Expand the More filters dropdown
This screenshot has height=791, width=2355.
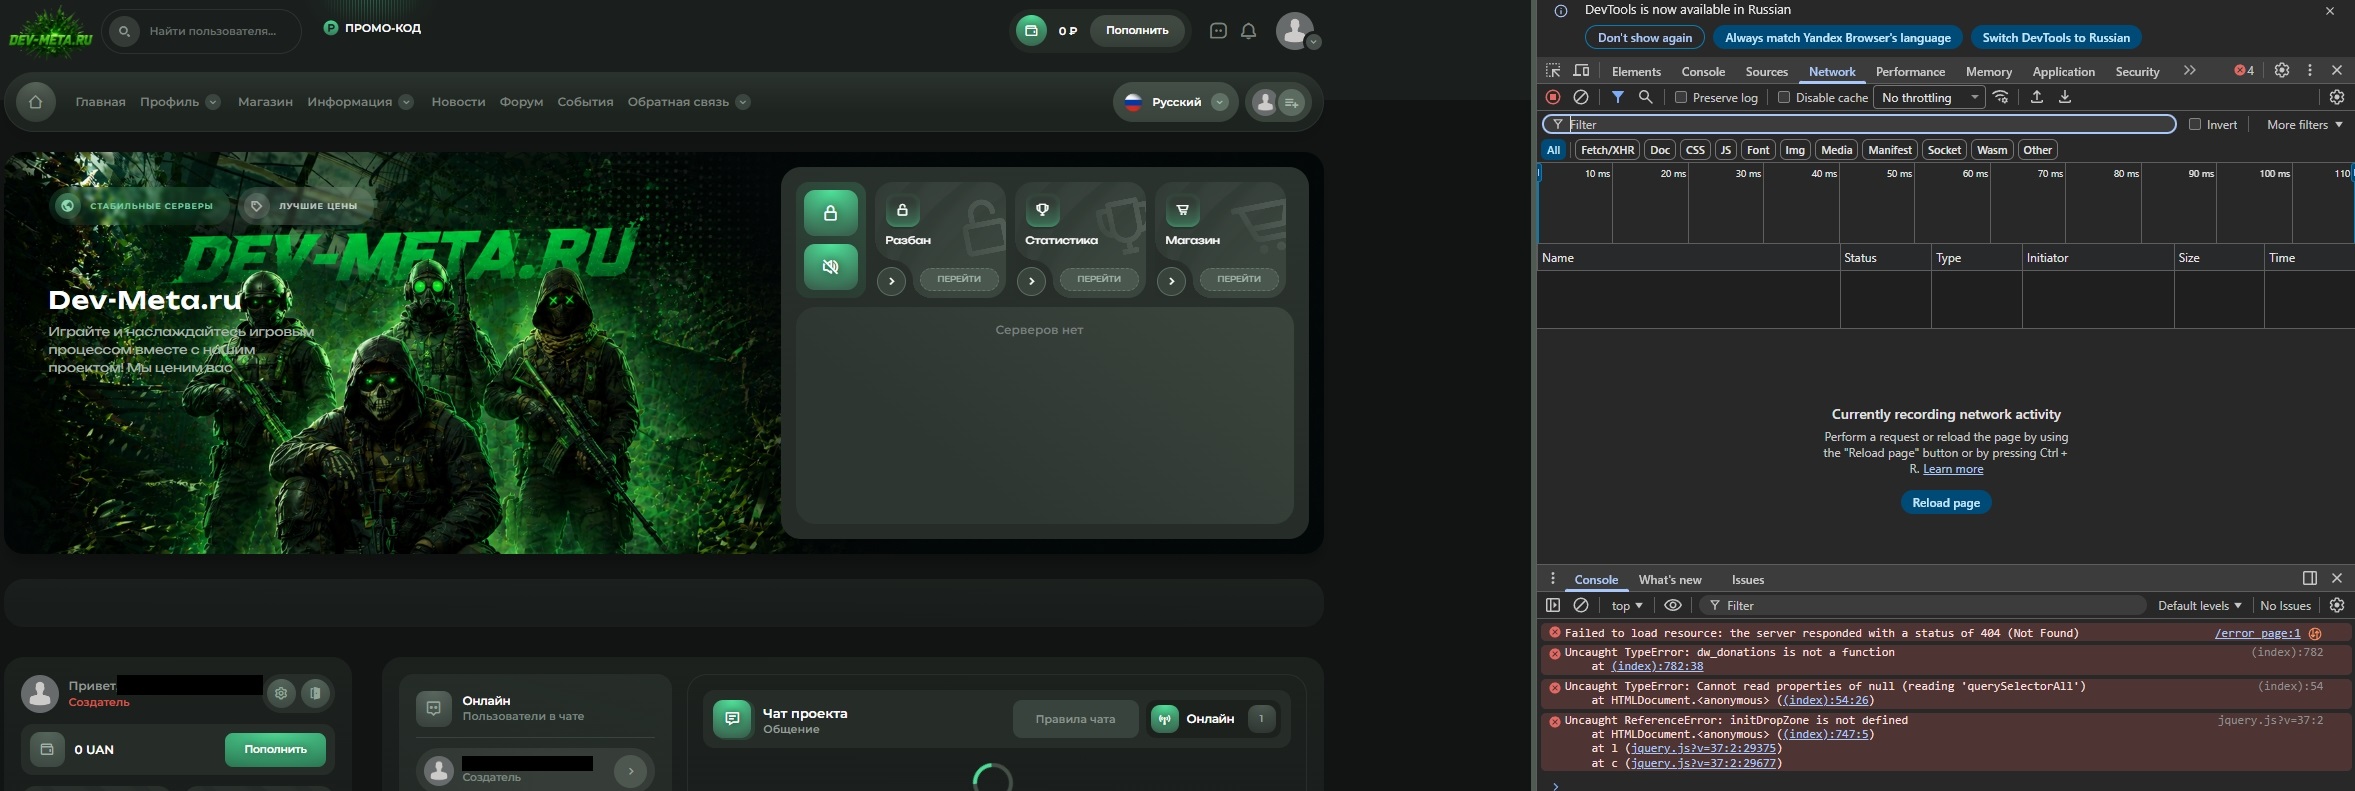click(2305, 124)
